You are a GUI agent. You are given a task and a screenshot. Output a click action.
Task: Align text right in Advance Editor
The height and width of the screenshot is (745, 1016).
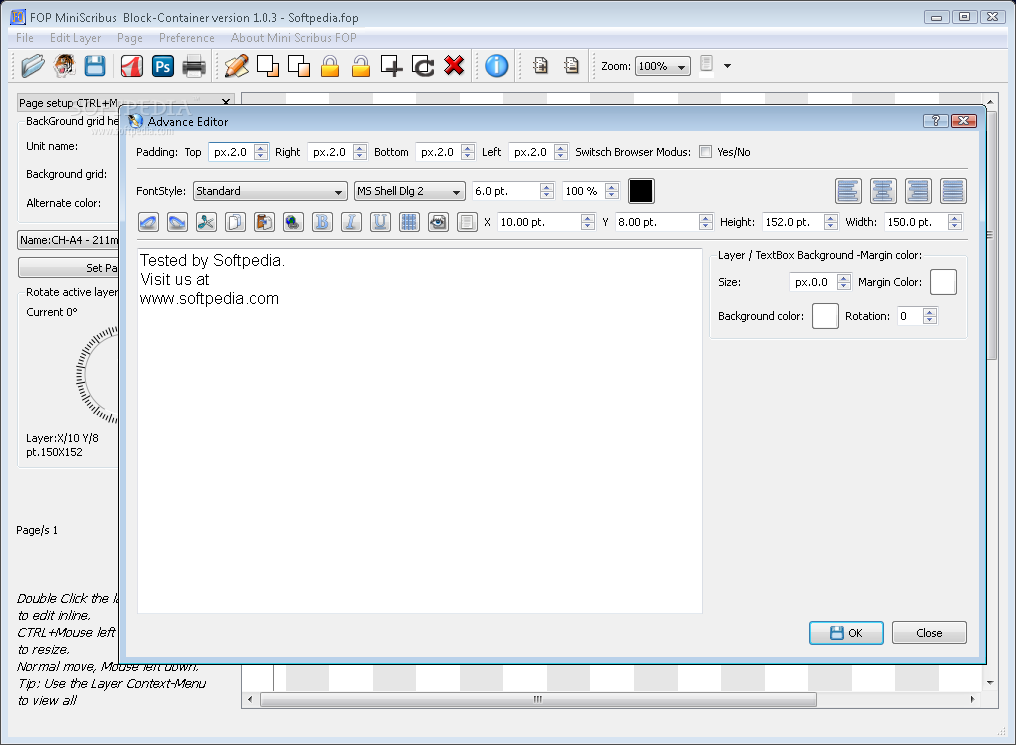tap(918, 191)
